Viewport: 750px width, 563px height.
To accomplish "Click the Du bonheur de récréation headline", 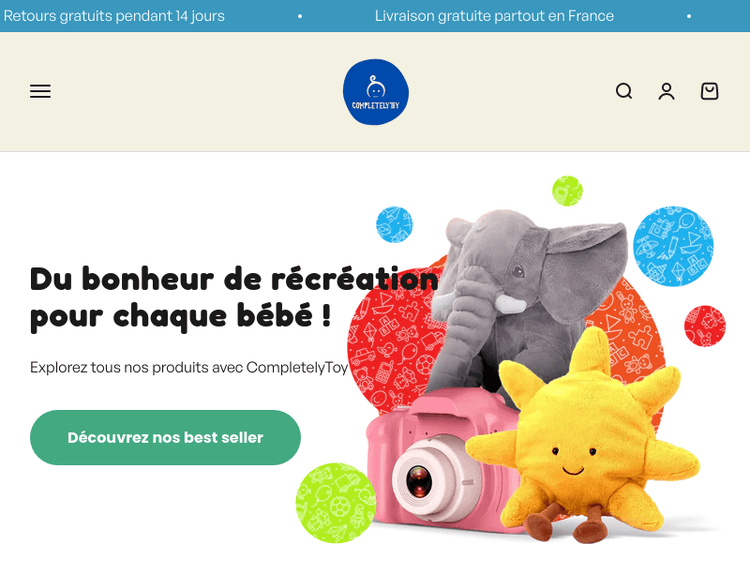I will point(234,298).
